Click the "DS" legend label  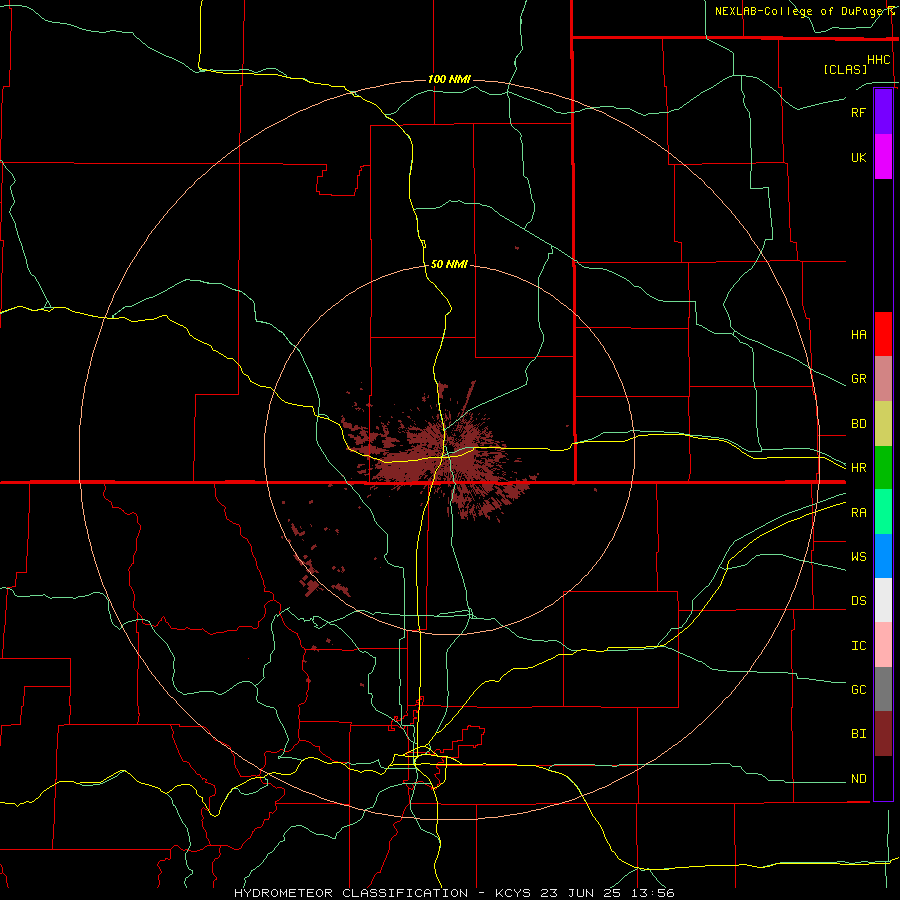pos(858,601)
